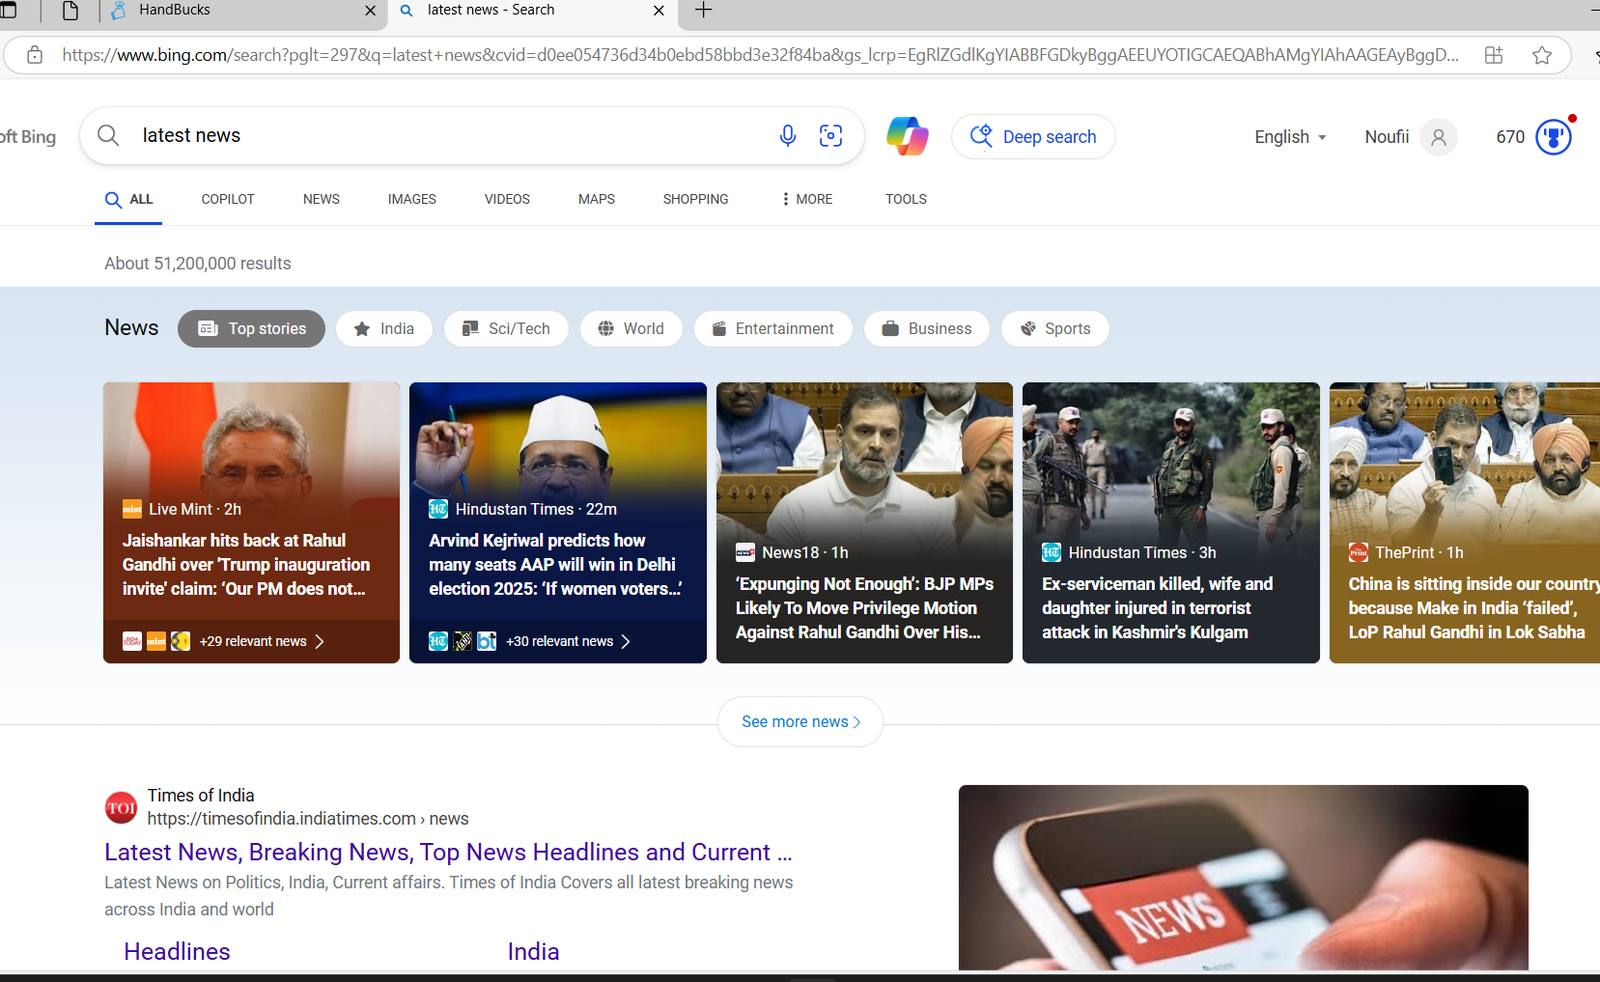Viewport: 1600px width, 982px height.
Task: Select the Sci/Tech news filter chip
Action: [506, 329]
